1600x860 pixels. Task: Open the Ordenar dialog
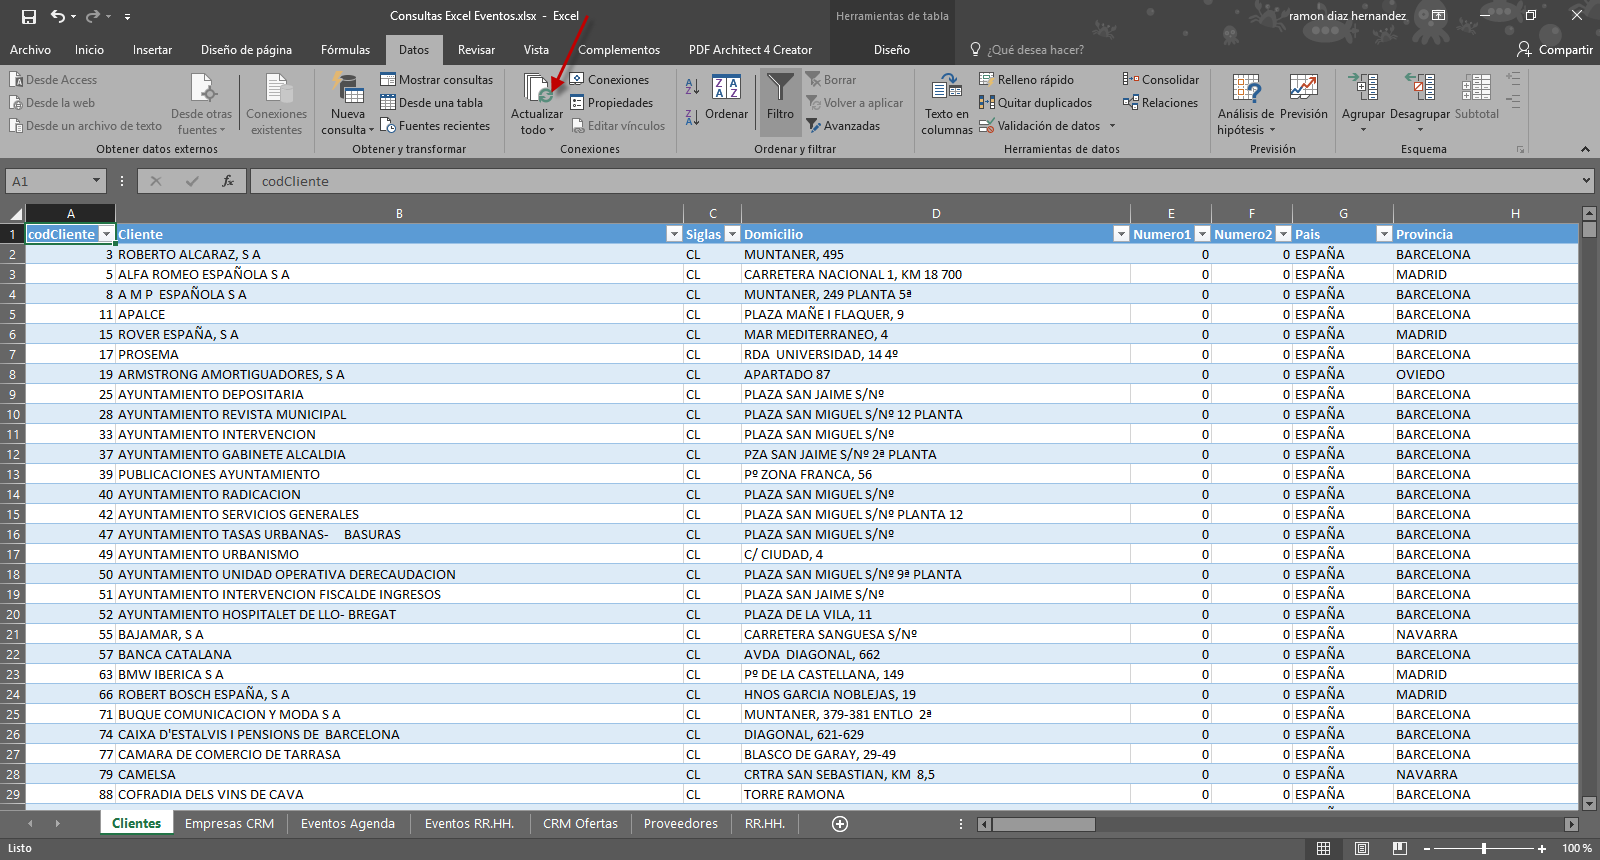pos(726,98)
